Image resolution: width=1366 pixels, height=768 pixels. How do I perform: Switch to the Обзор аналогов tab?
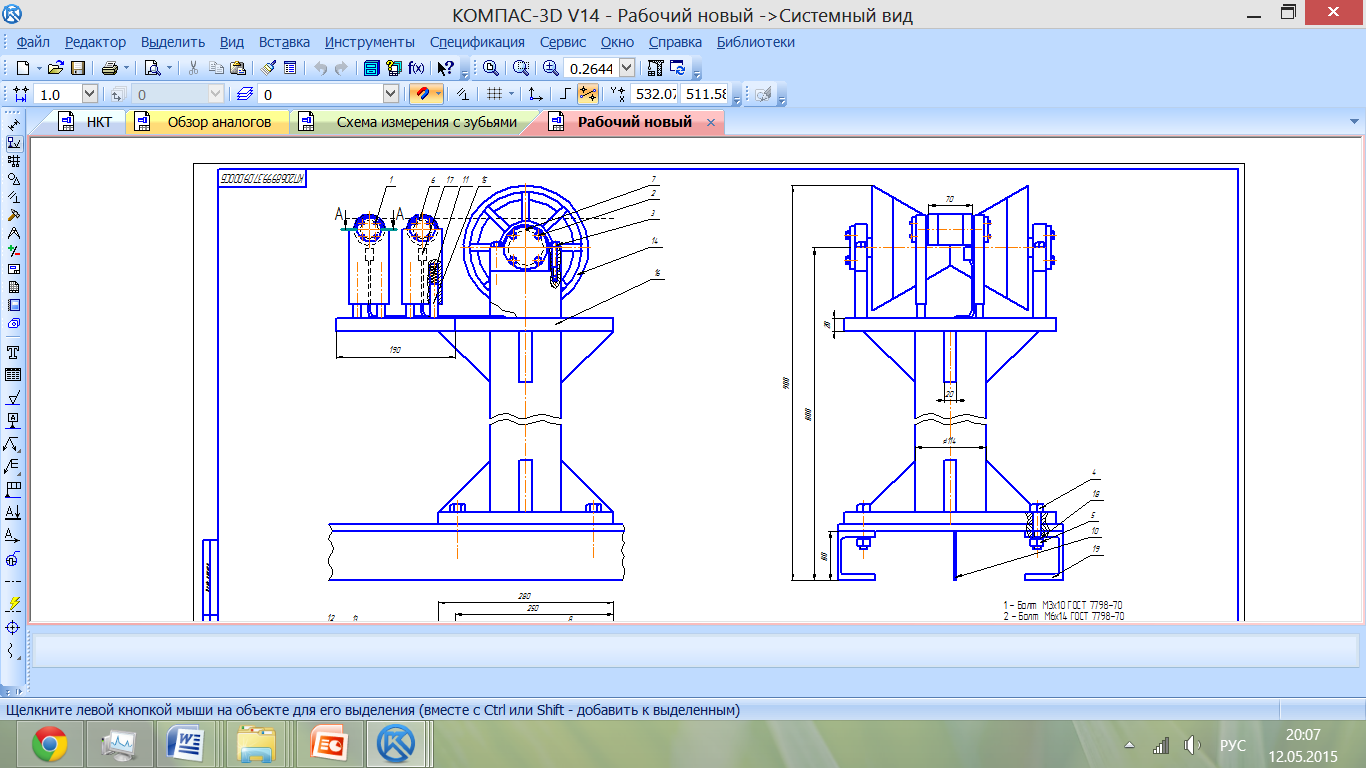tap(219, 122)
